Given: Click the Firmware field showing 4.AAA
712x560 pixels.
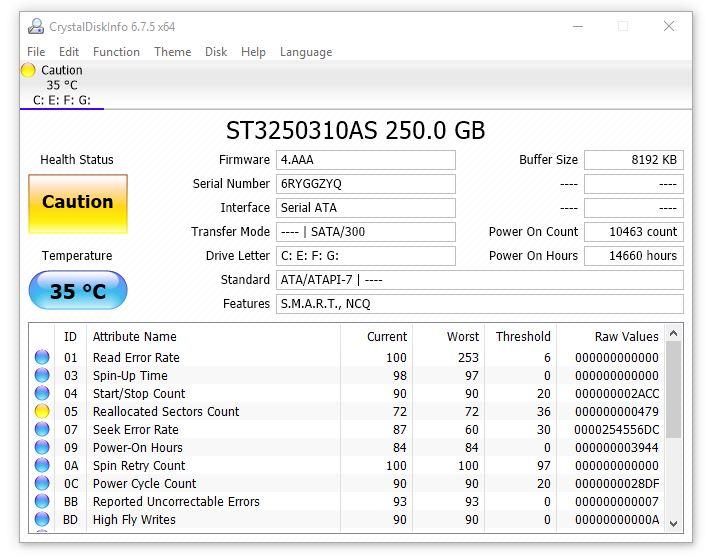Looking at the screenshot, I should pos(366,160).
